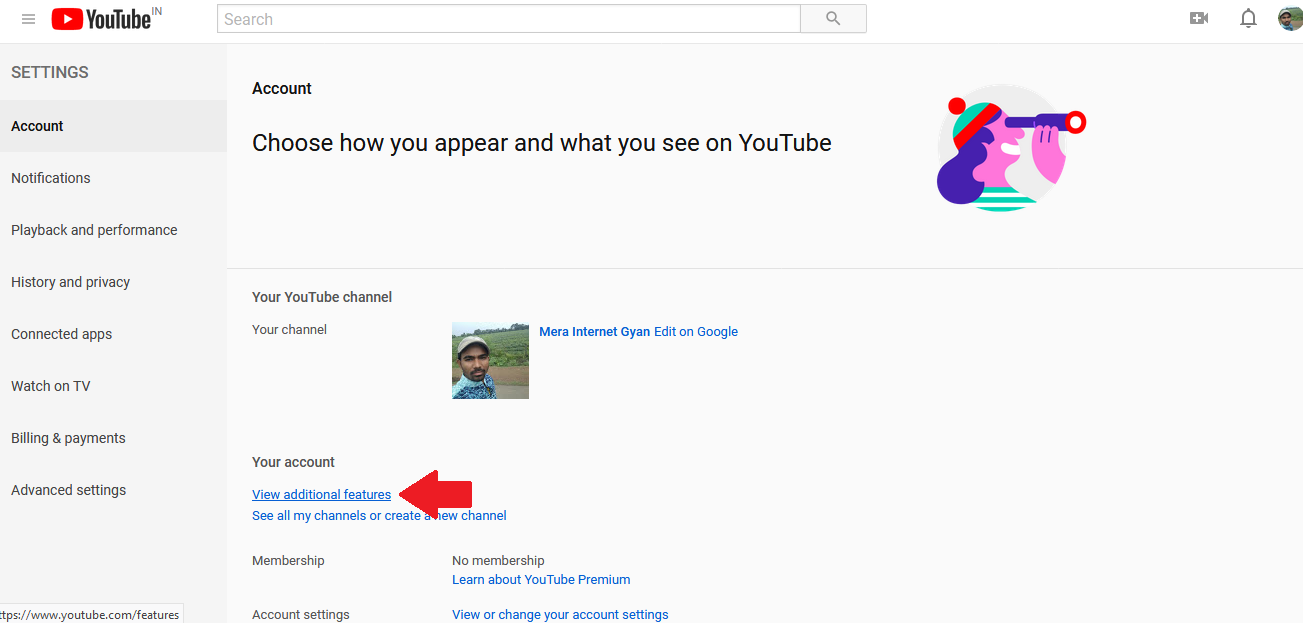Viewport: 1303px width, 623px height.
Task: Open the account avatar menu
Action: click(1290, 18)
